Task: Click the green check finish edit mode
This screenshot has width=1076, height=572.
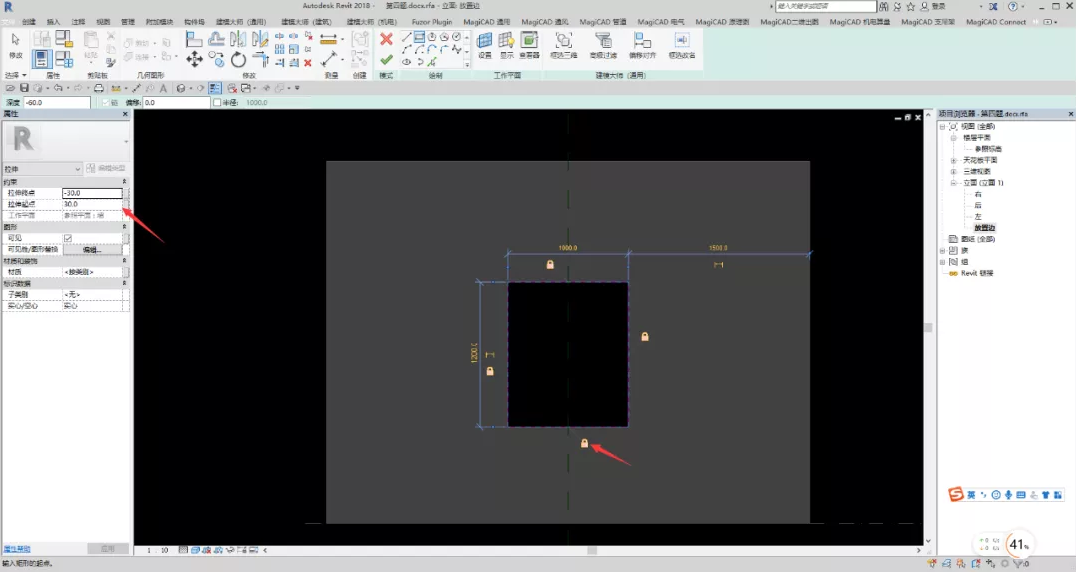Action: pos(386,60)
